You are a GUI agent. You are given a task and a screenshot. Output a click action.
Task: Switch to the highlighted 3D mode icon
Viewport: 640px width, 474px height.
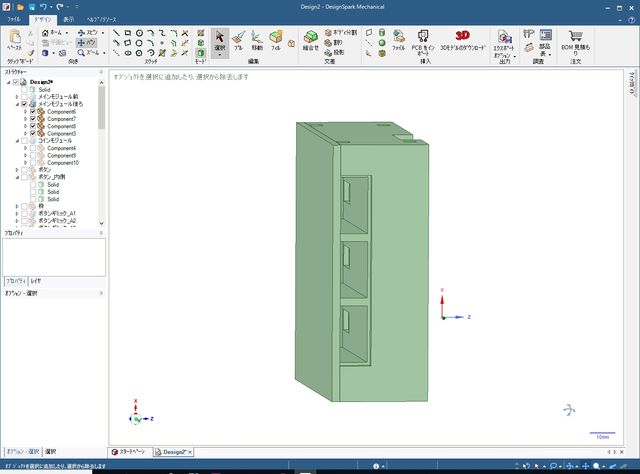[x=200, y=53]
